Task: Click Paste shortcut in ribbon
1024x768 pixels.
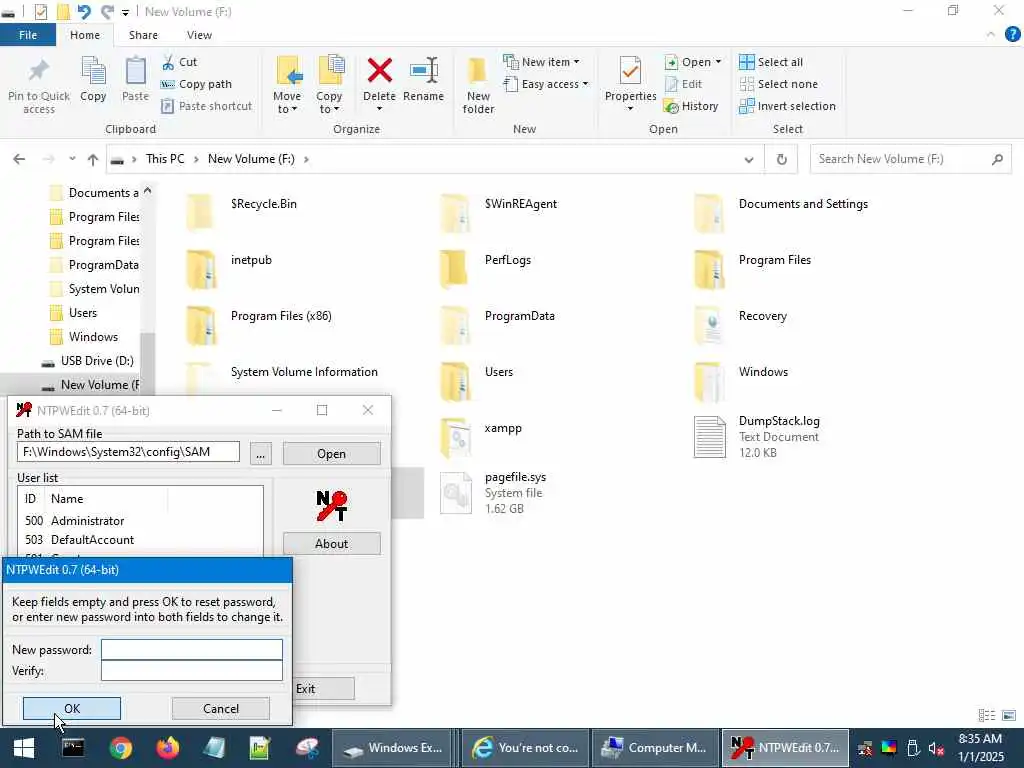Action: (206, 106)
